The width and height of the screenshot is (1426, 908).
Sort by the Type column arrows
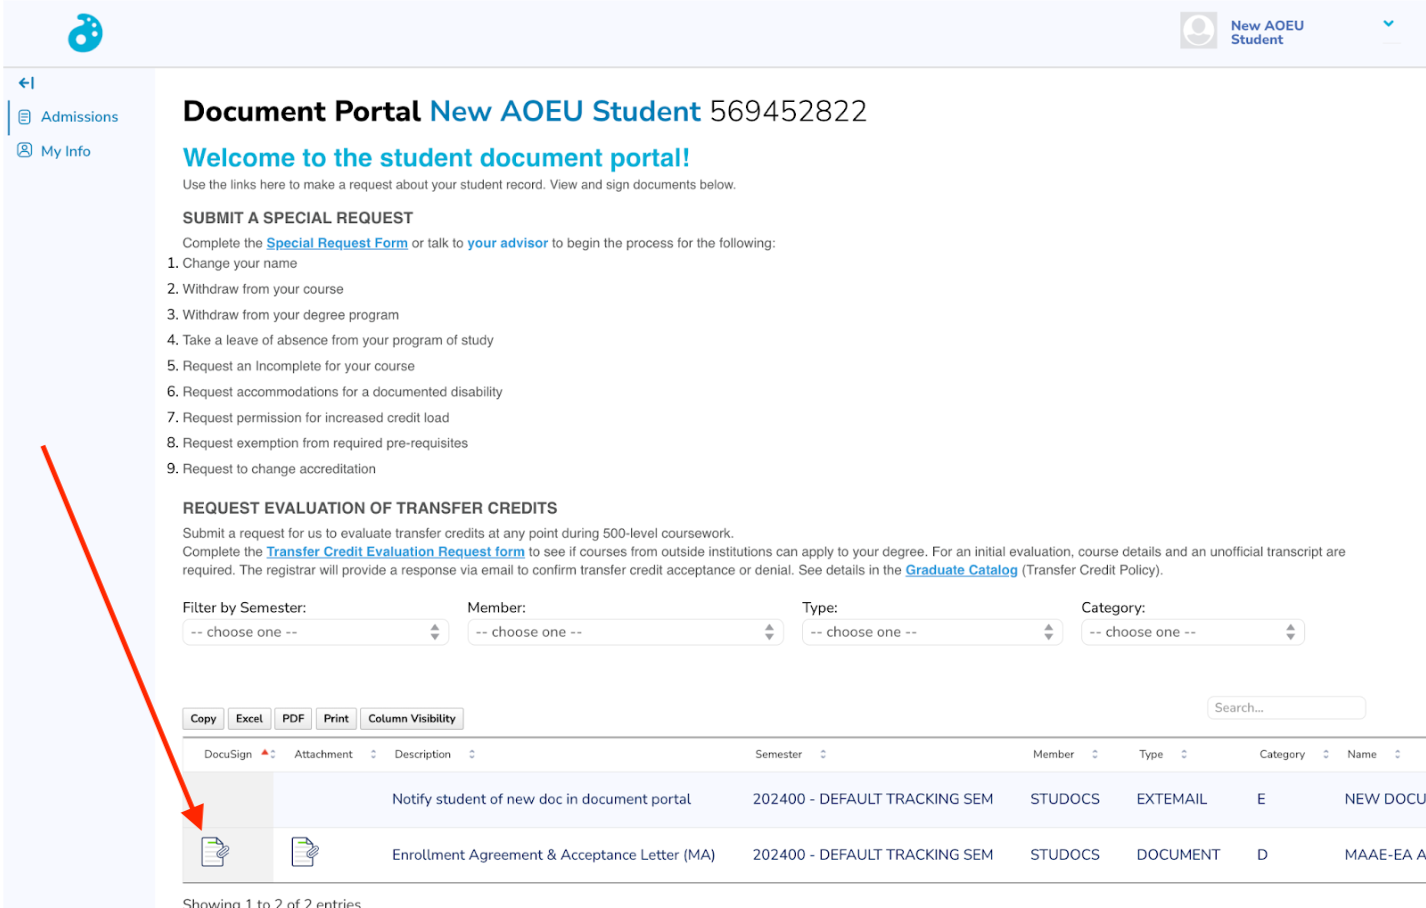[1184, 754]
